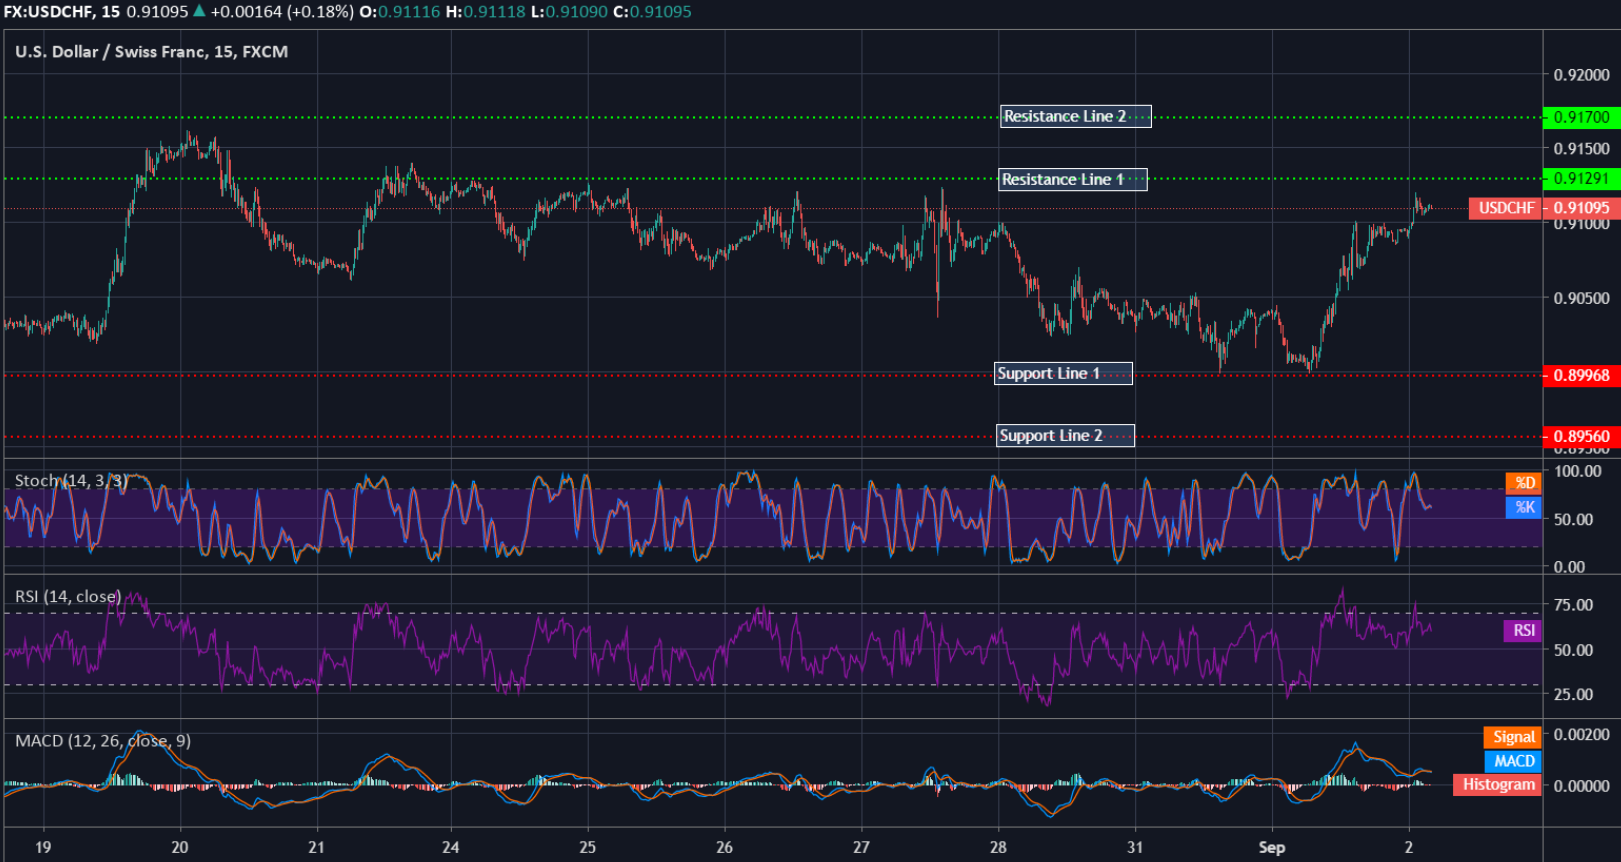Image resolution: width=1621 pixels, height=862 pixels.
Task: Click the orange %D stochastic tag
Action: 1524,483
